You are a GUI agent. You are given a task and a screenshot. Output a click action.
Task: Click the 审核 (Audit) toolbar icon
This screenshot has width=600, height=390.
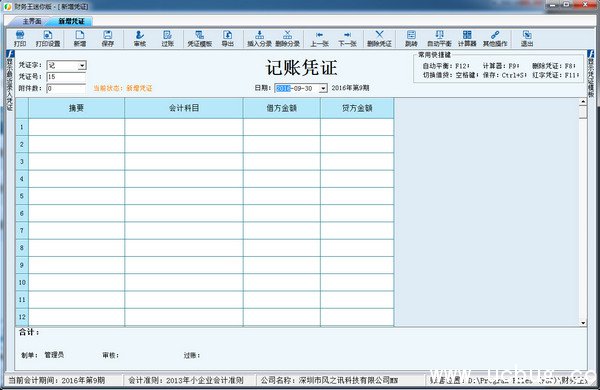[x=140, y=39]
